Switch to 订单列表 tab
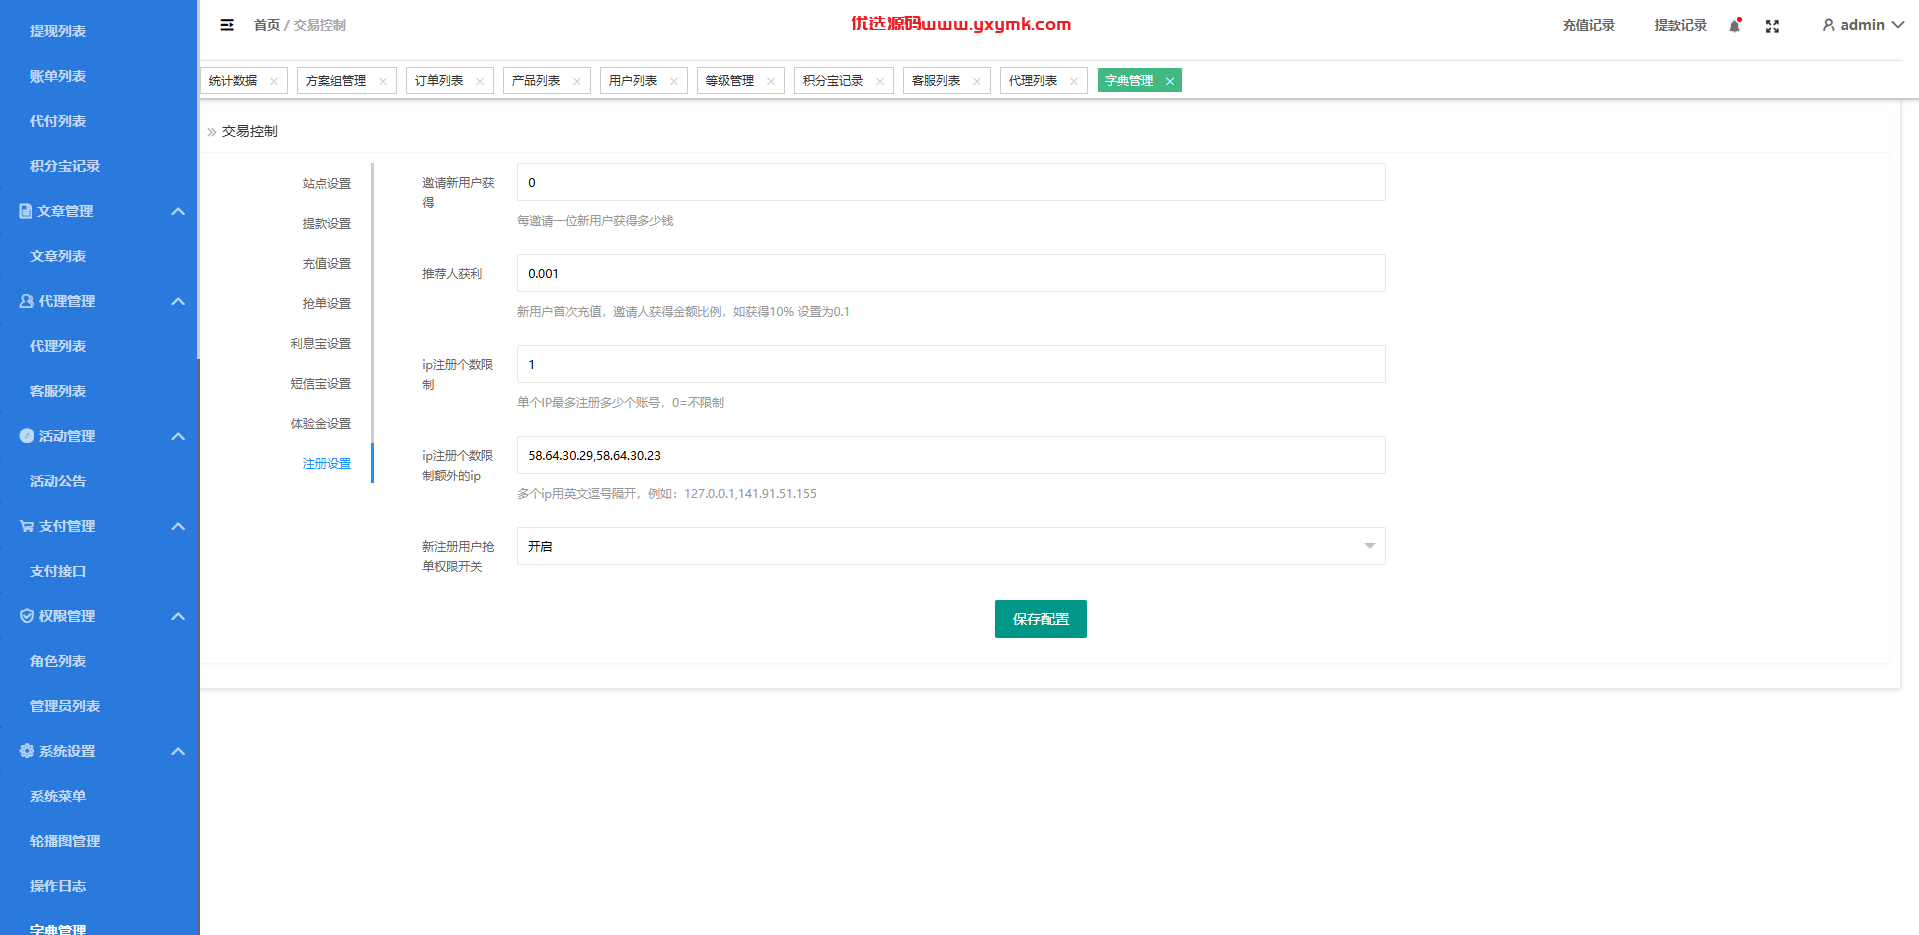 click(x=439, y=81)
